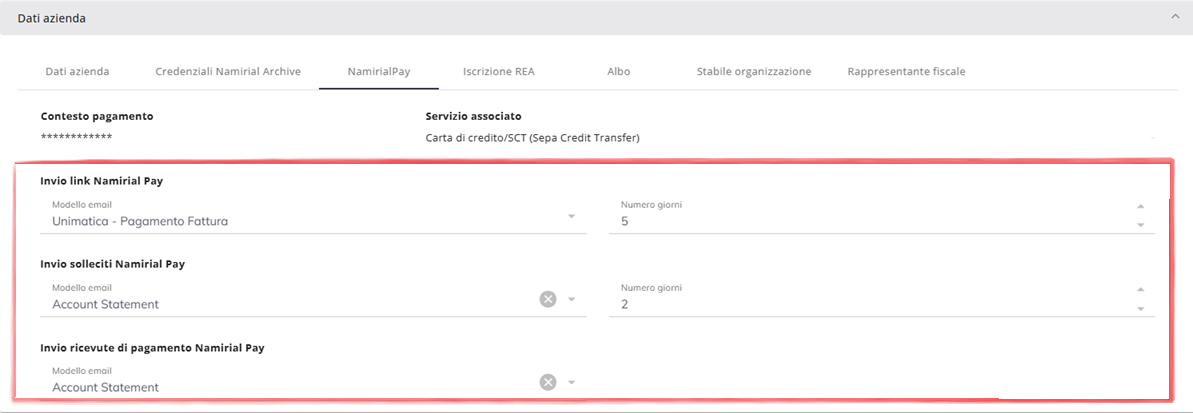The image size is (1193, 413).
Task: Switch to the Dati azienda tab
Action: 77,72
